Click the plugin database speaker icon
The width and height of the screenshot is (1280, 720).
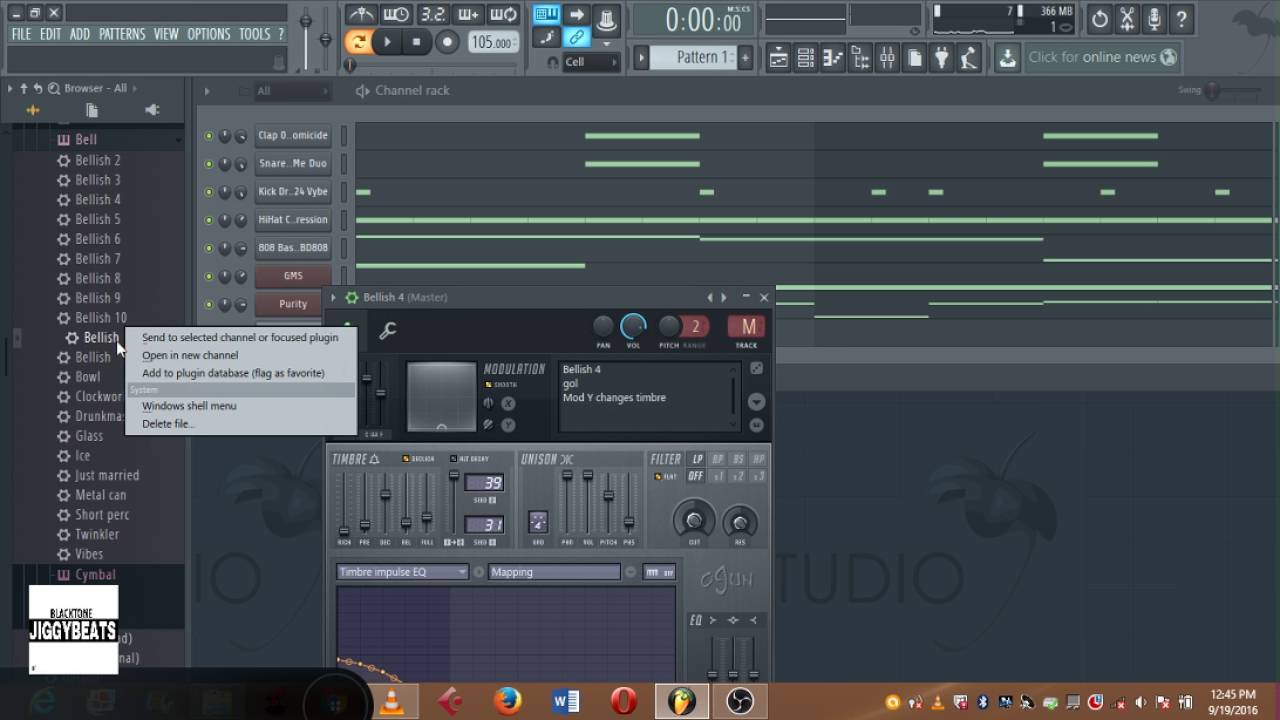(152, 110)
